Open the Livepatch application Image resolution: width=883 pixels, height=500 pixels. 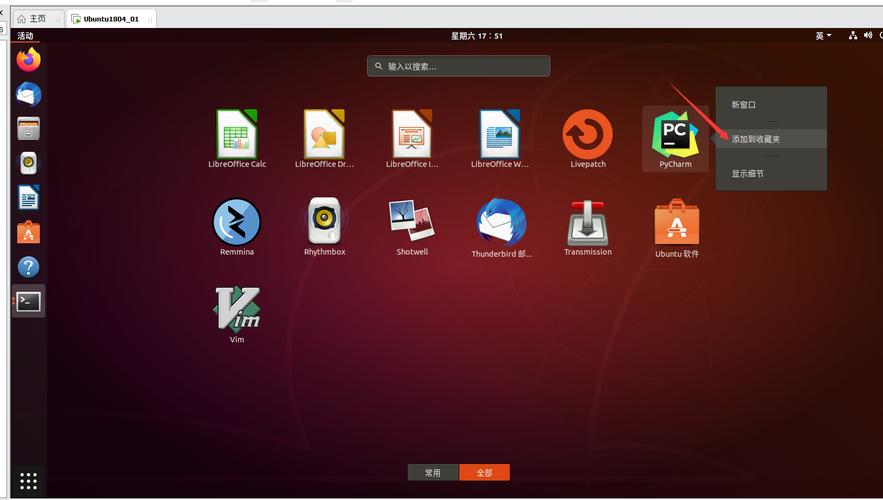pyautogui.click(x=588, y=135)
